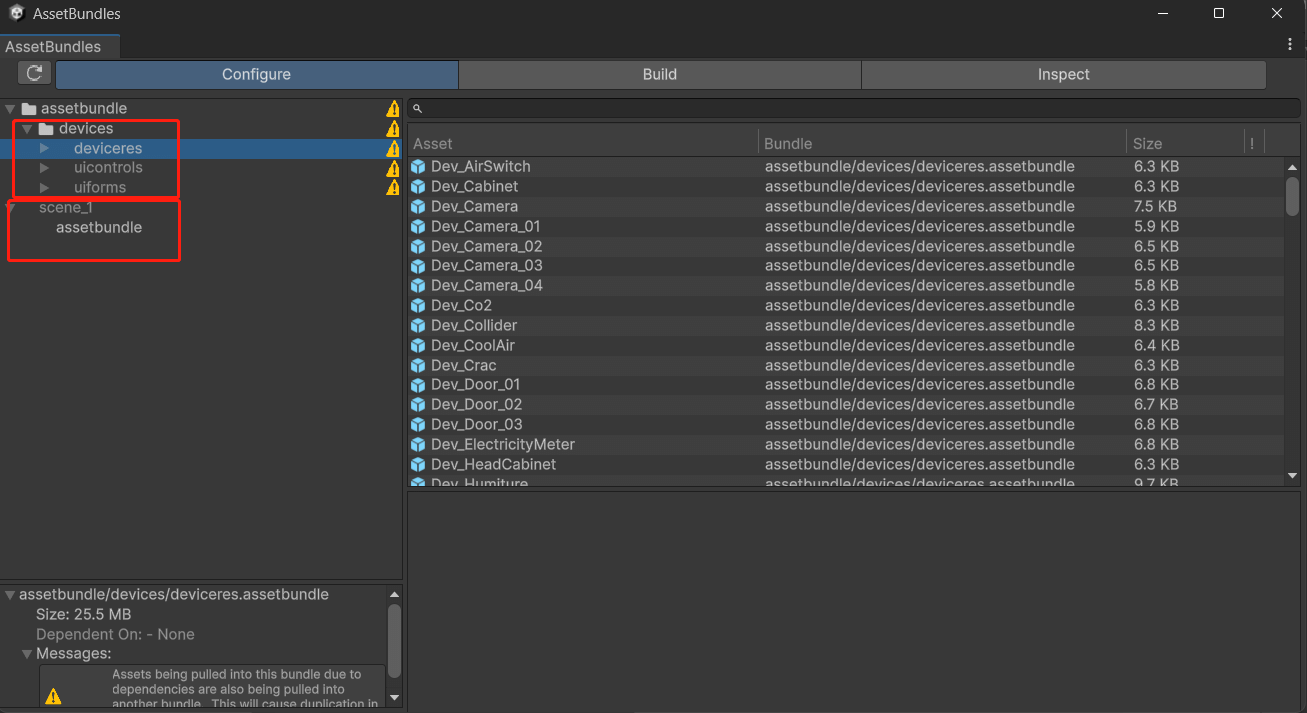
Task: Click the search magnifier icon
Action: coord(418,109)
